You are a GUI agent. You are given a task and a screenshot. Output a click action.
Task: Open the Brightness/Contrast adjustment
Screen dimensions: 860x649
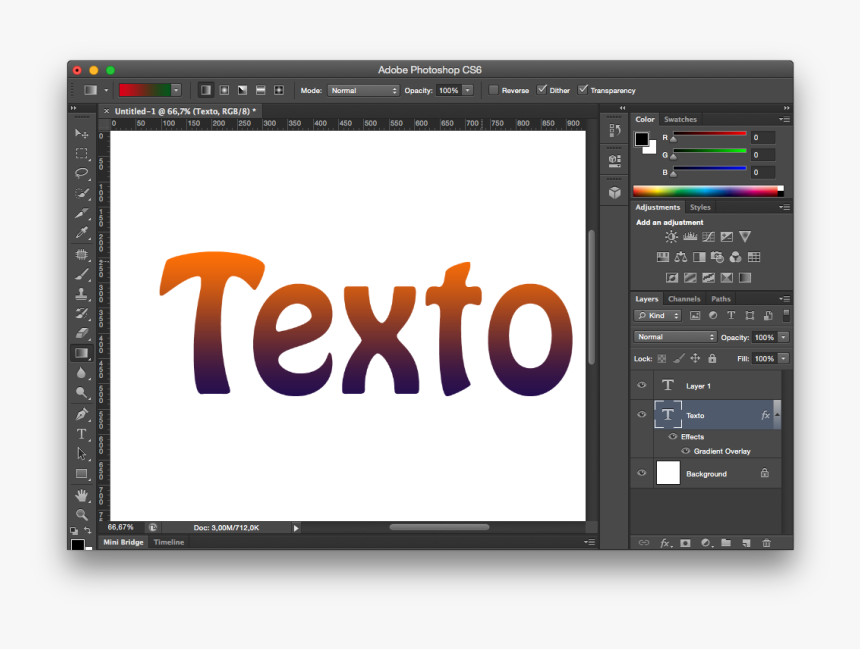(x=670, y=236)
